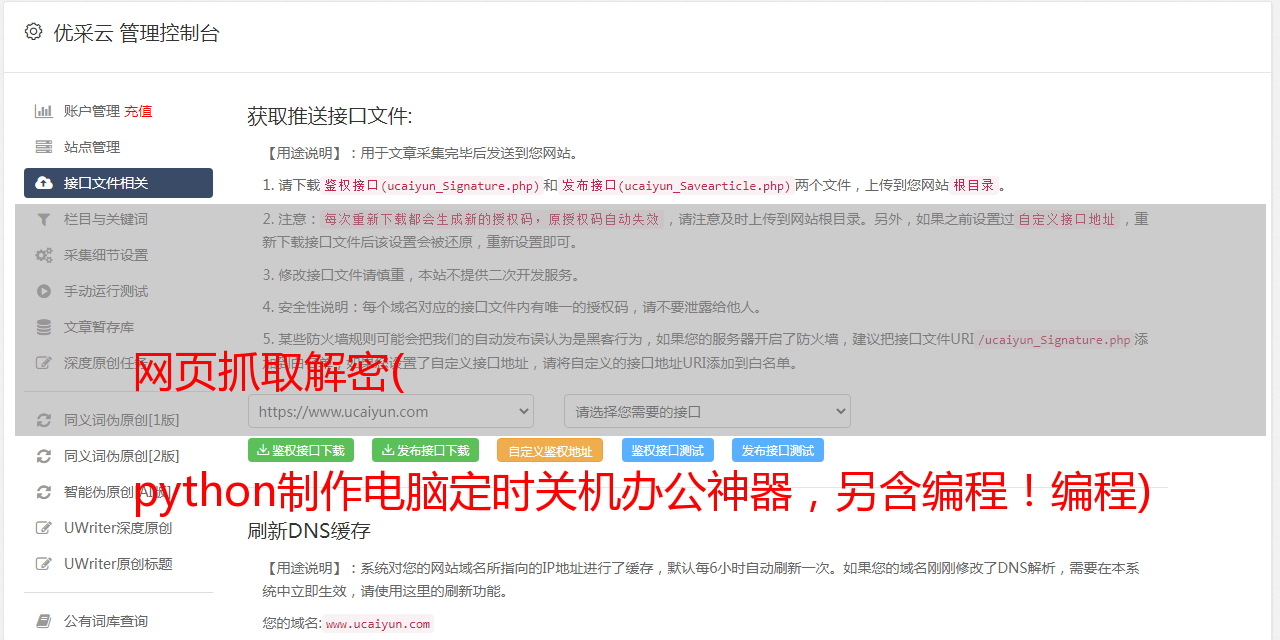Viewport: 1280px width, 640px height.
Task: Click the refresh icon for 同义词伪原创[2版]
Action: [x=44, y=456]
